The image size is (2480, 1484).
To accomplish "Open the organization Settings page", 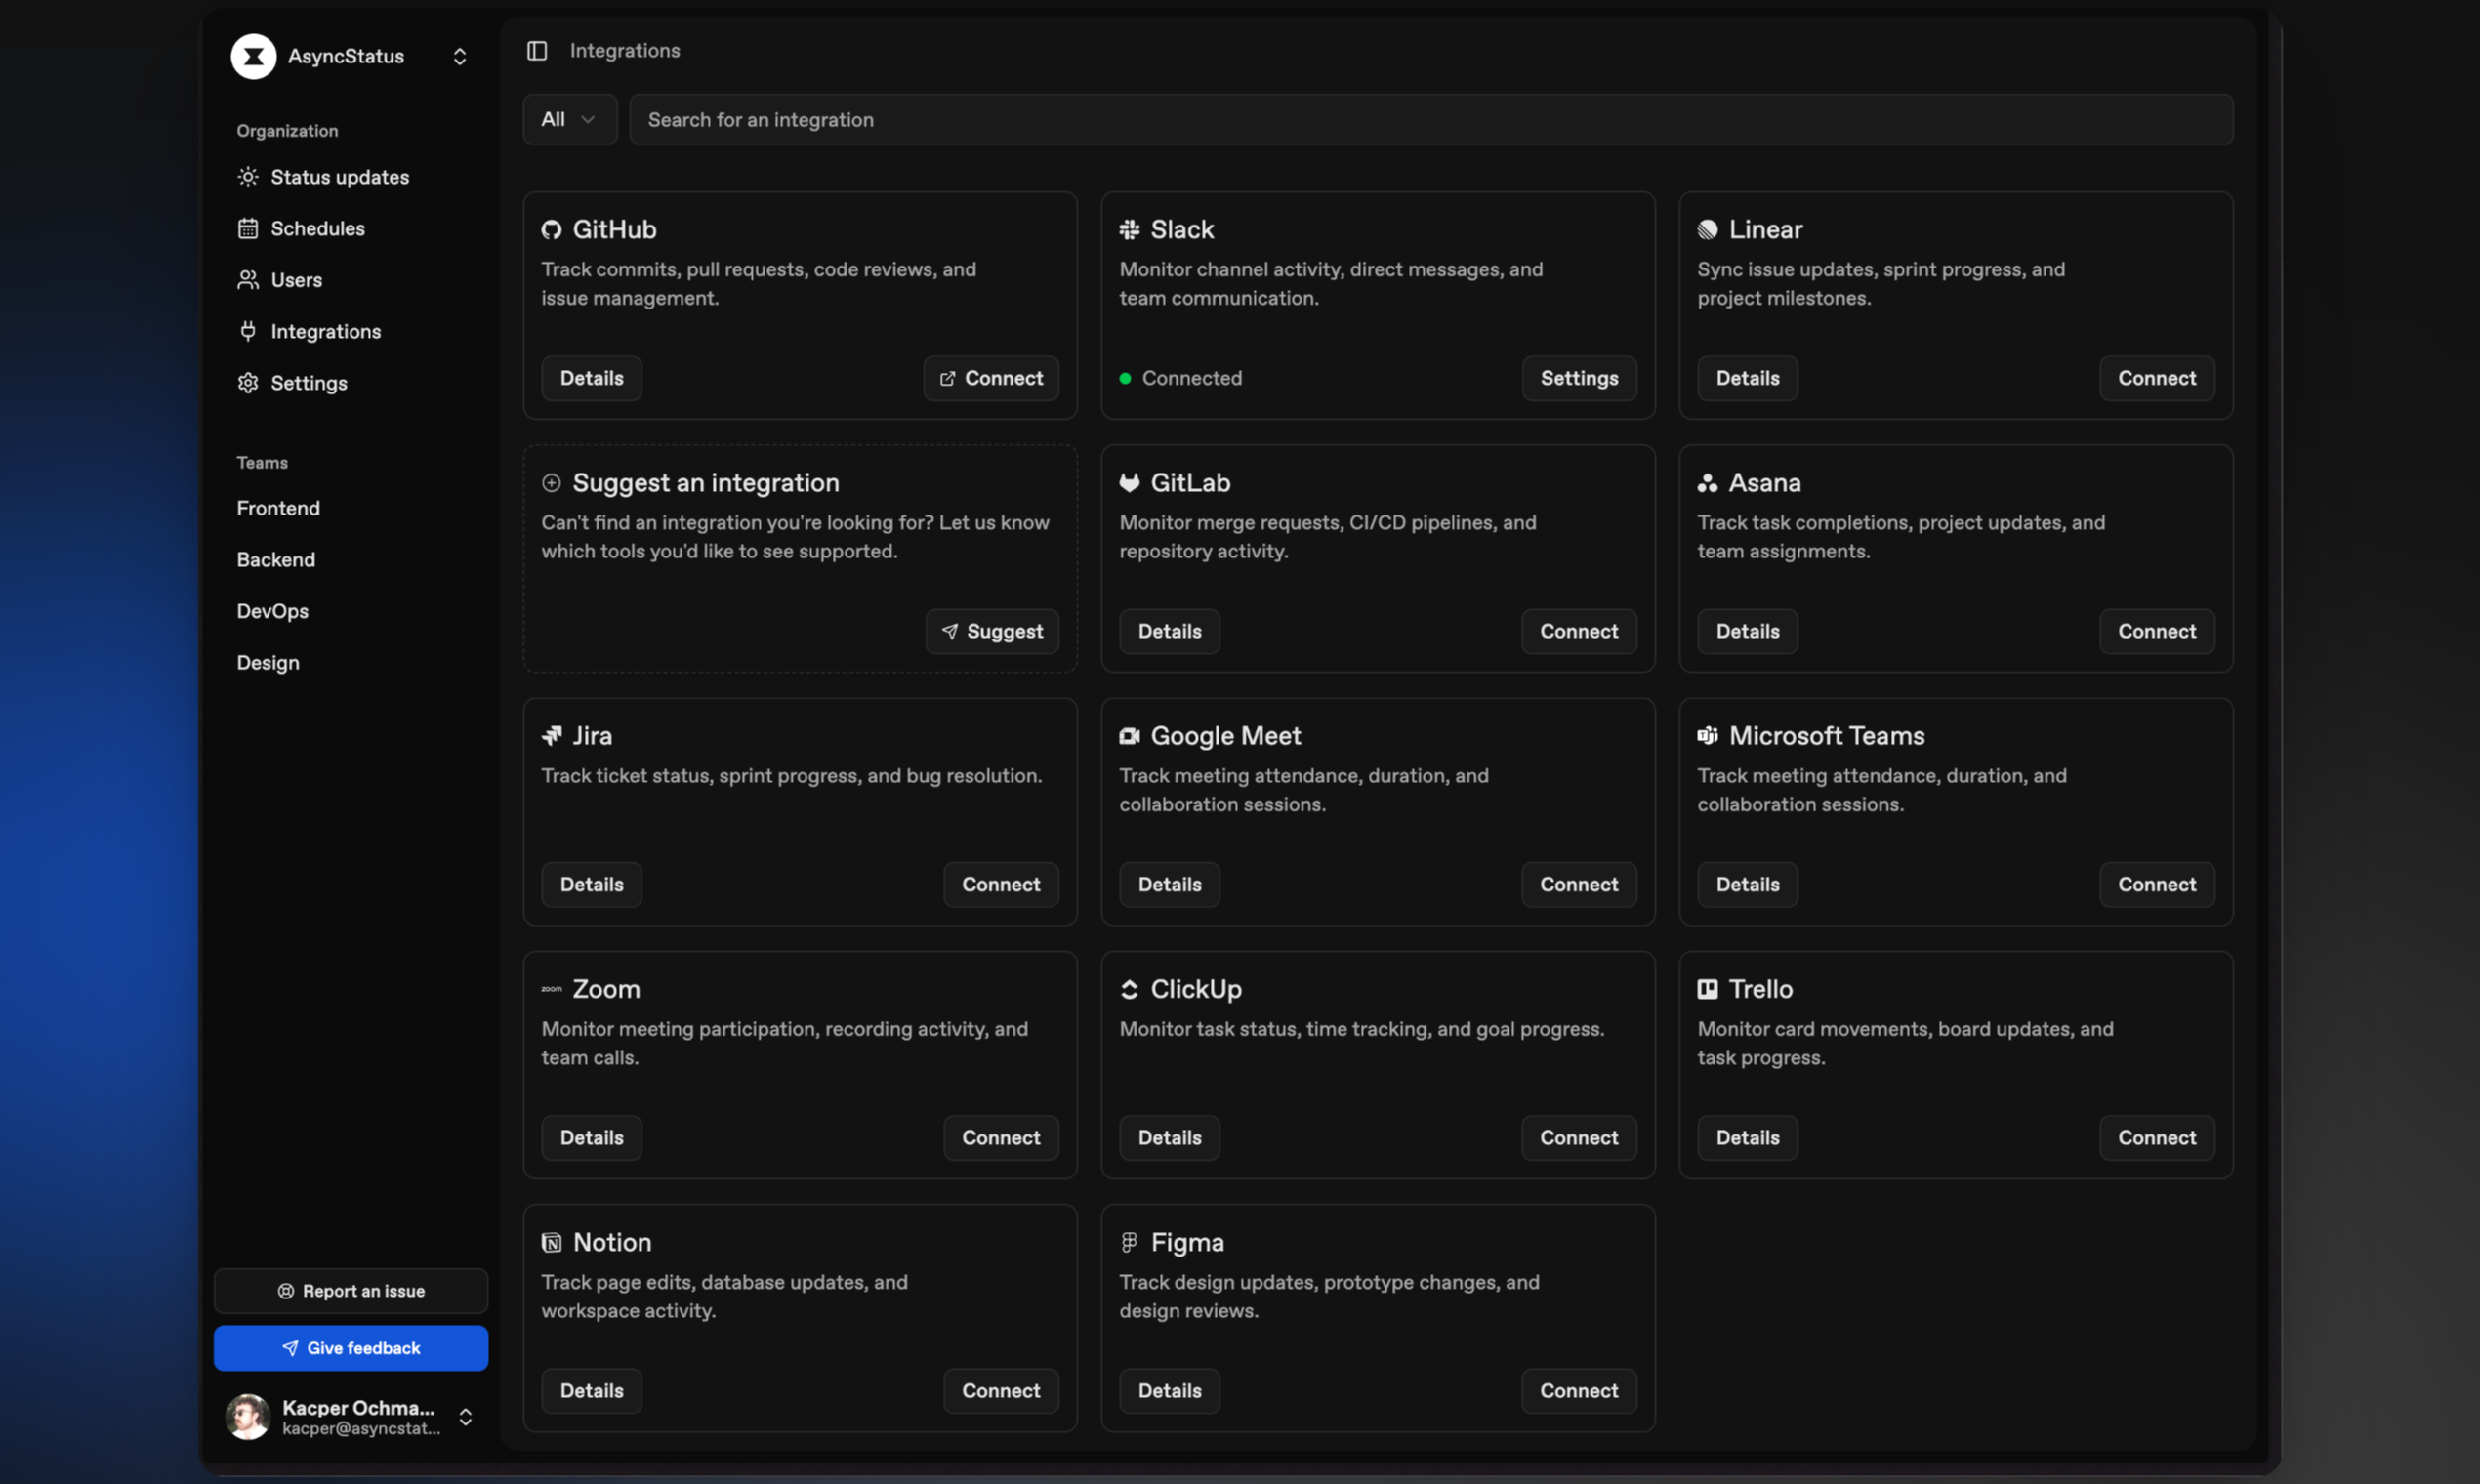I will pyautogui.click(x=309, y=383).
